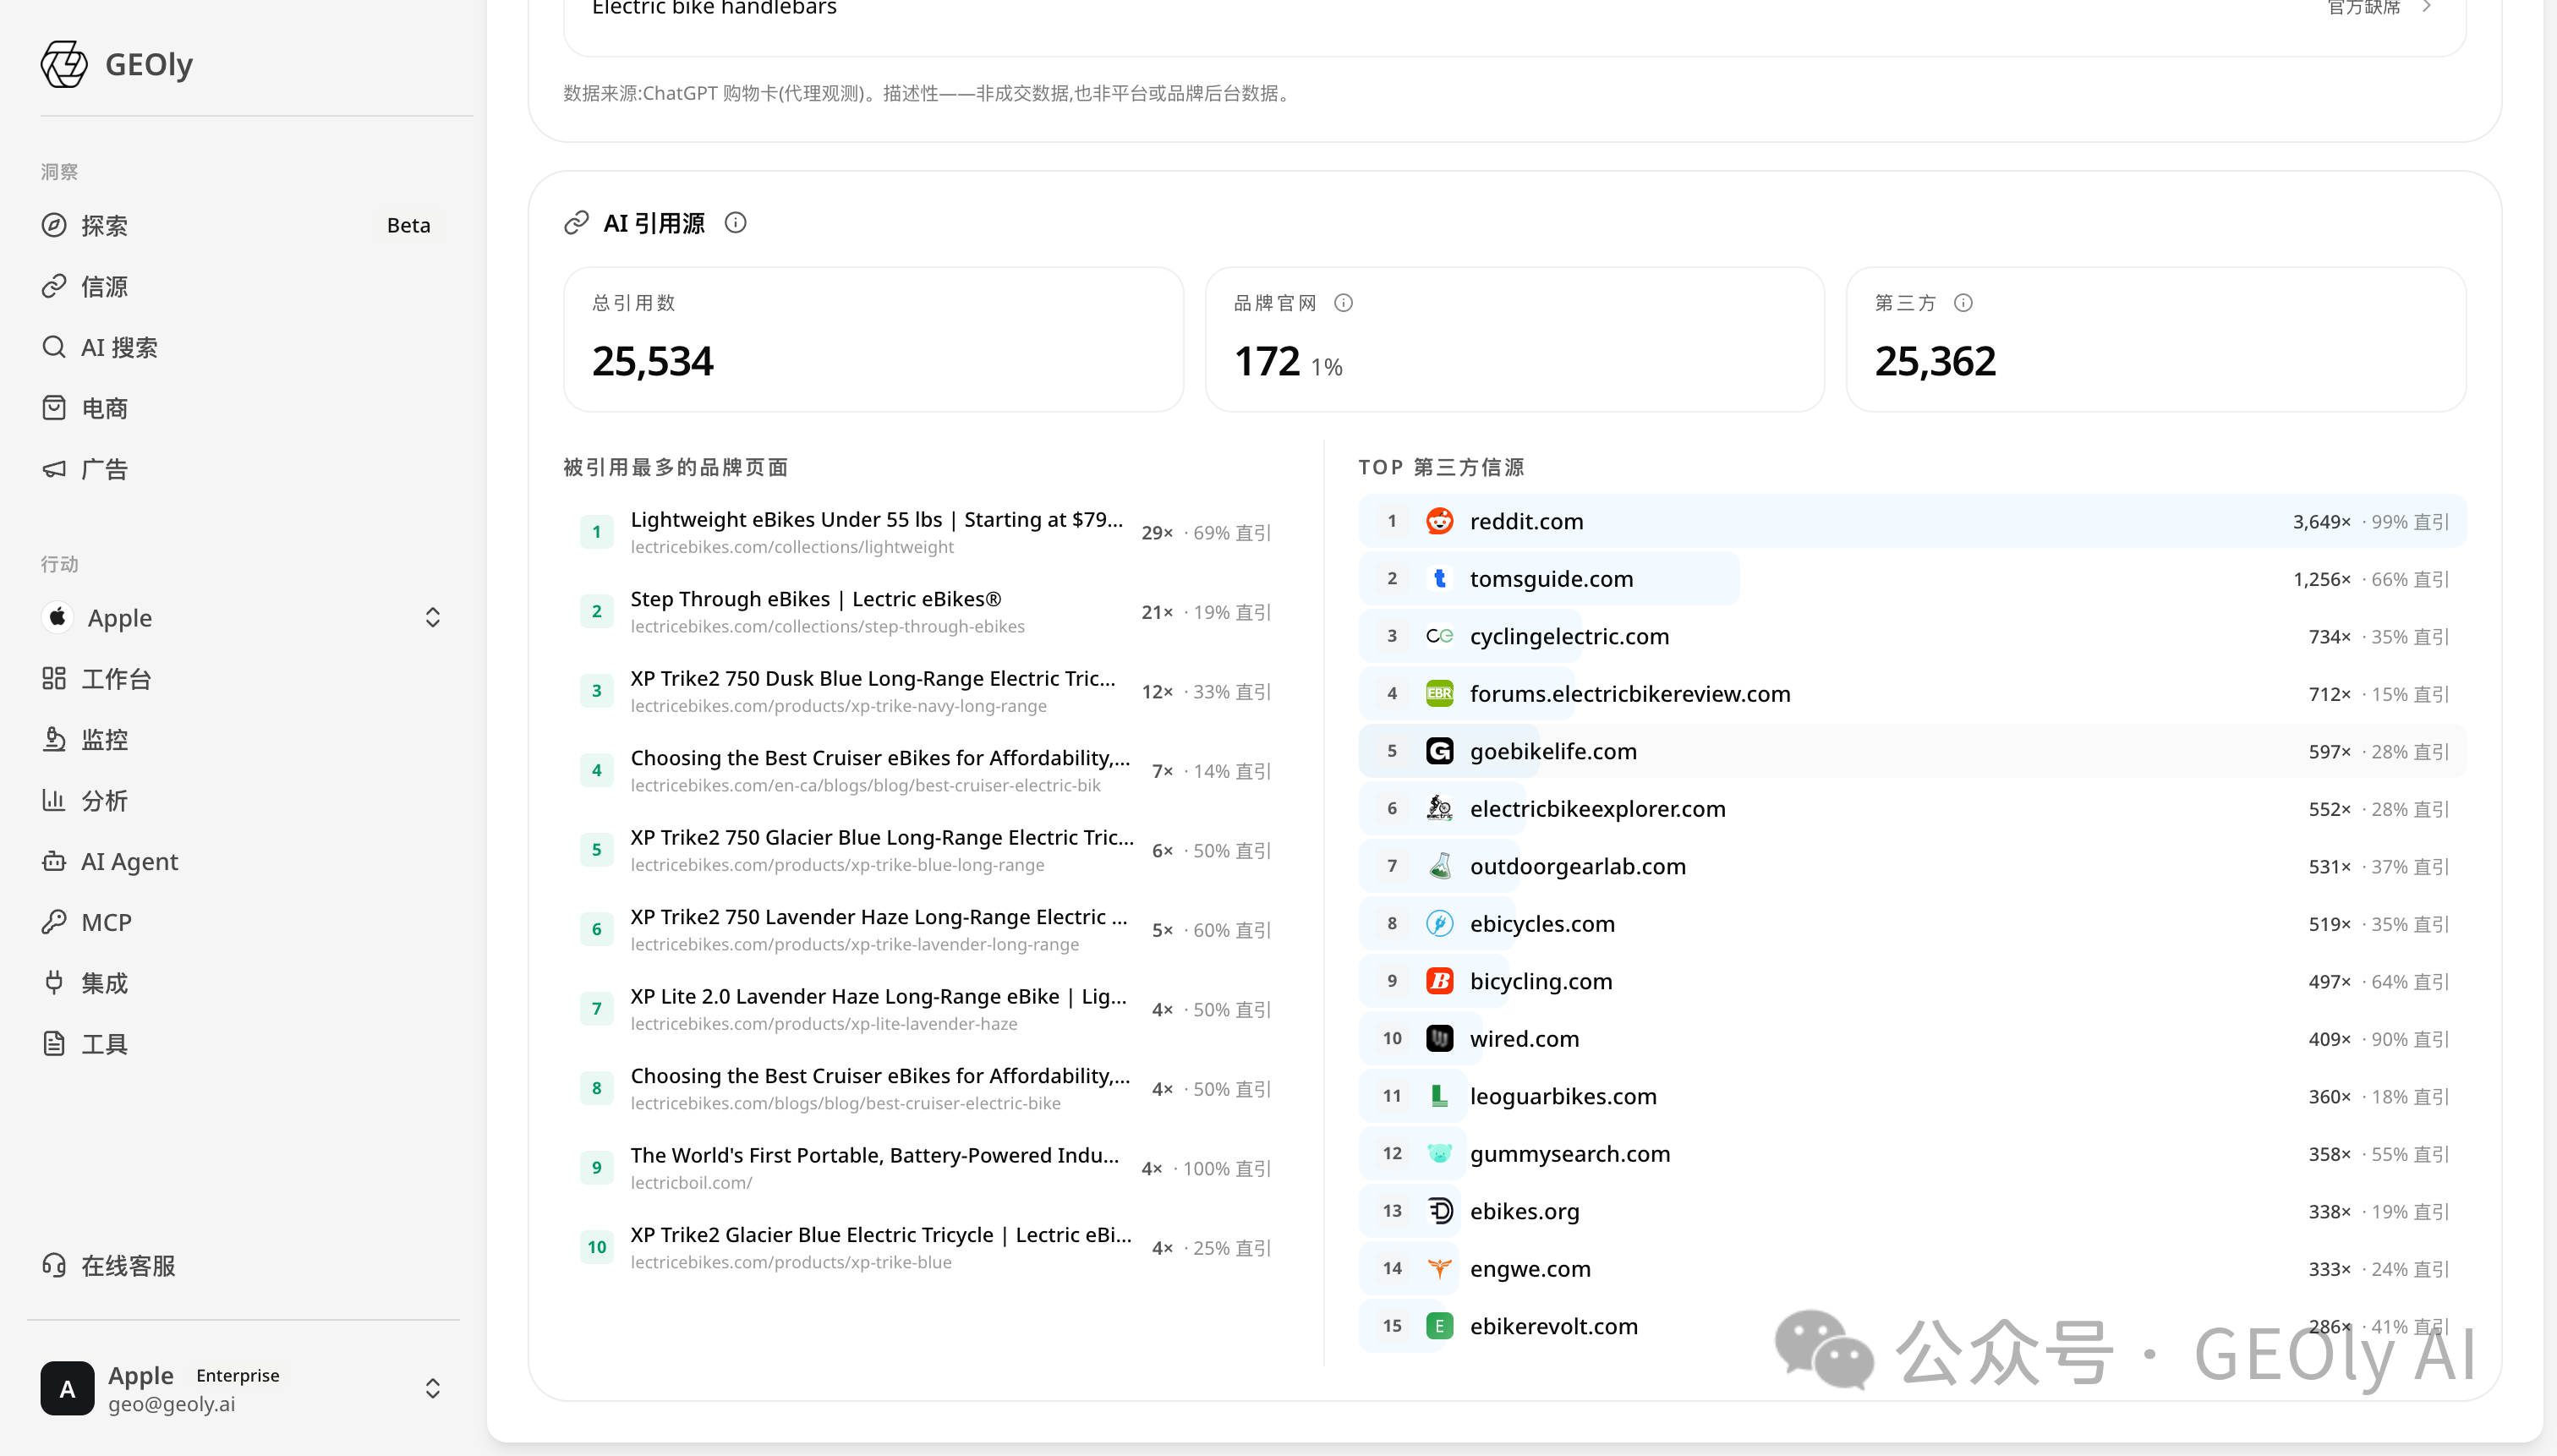Image resolution: width=2557 pixels, height=1456 pixels.
Task: Select tomsguide.com source name
Action: point(1551,579)
